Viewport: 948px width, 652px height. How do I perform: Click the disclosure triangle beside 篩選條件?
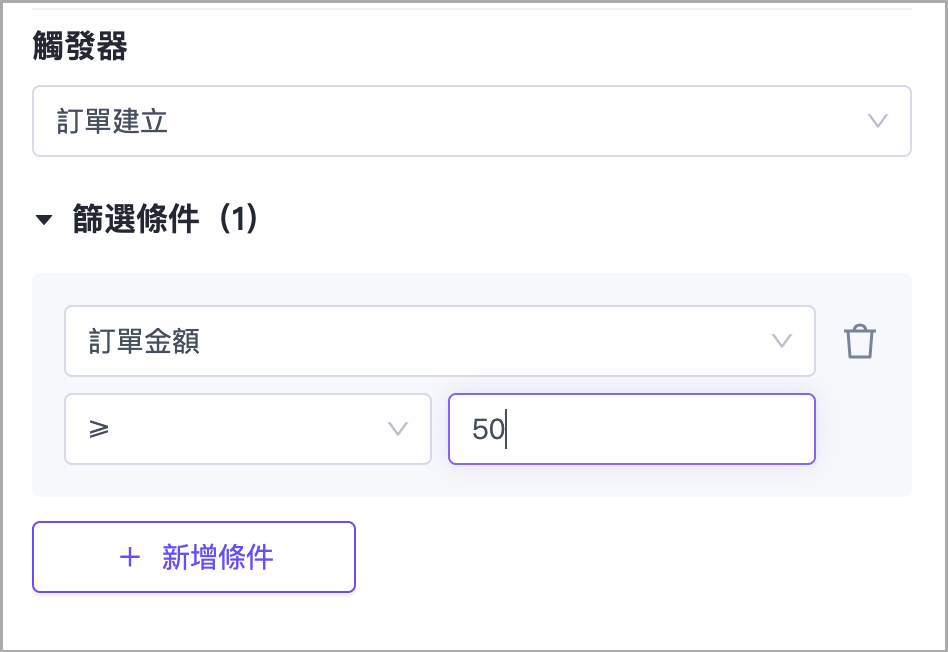point(44,218)
